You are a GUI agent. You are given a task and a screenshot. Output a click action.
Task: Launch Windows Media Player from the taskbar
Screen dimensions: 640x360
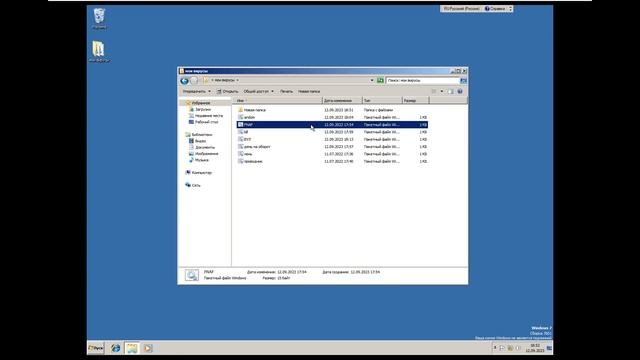(x=148, y=348)
